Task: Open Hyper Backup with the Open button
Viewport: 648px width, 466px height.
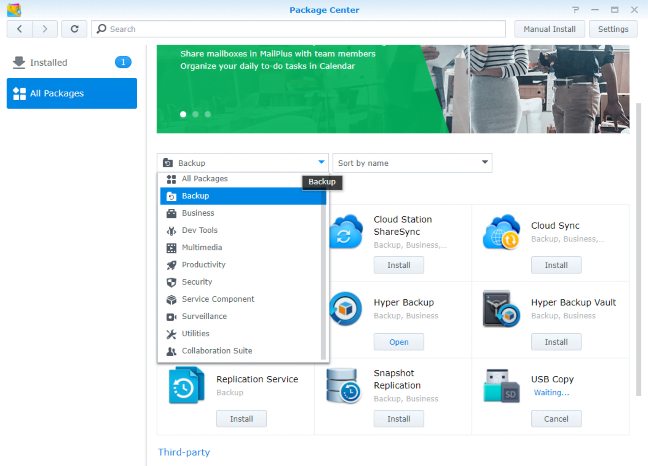Action: coord(398,342)
